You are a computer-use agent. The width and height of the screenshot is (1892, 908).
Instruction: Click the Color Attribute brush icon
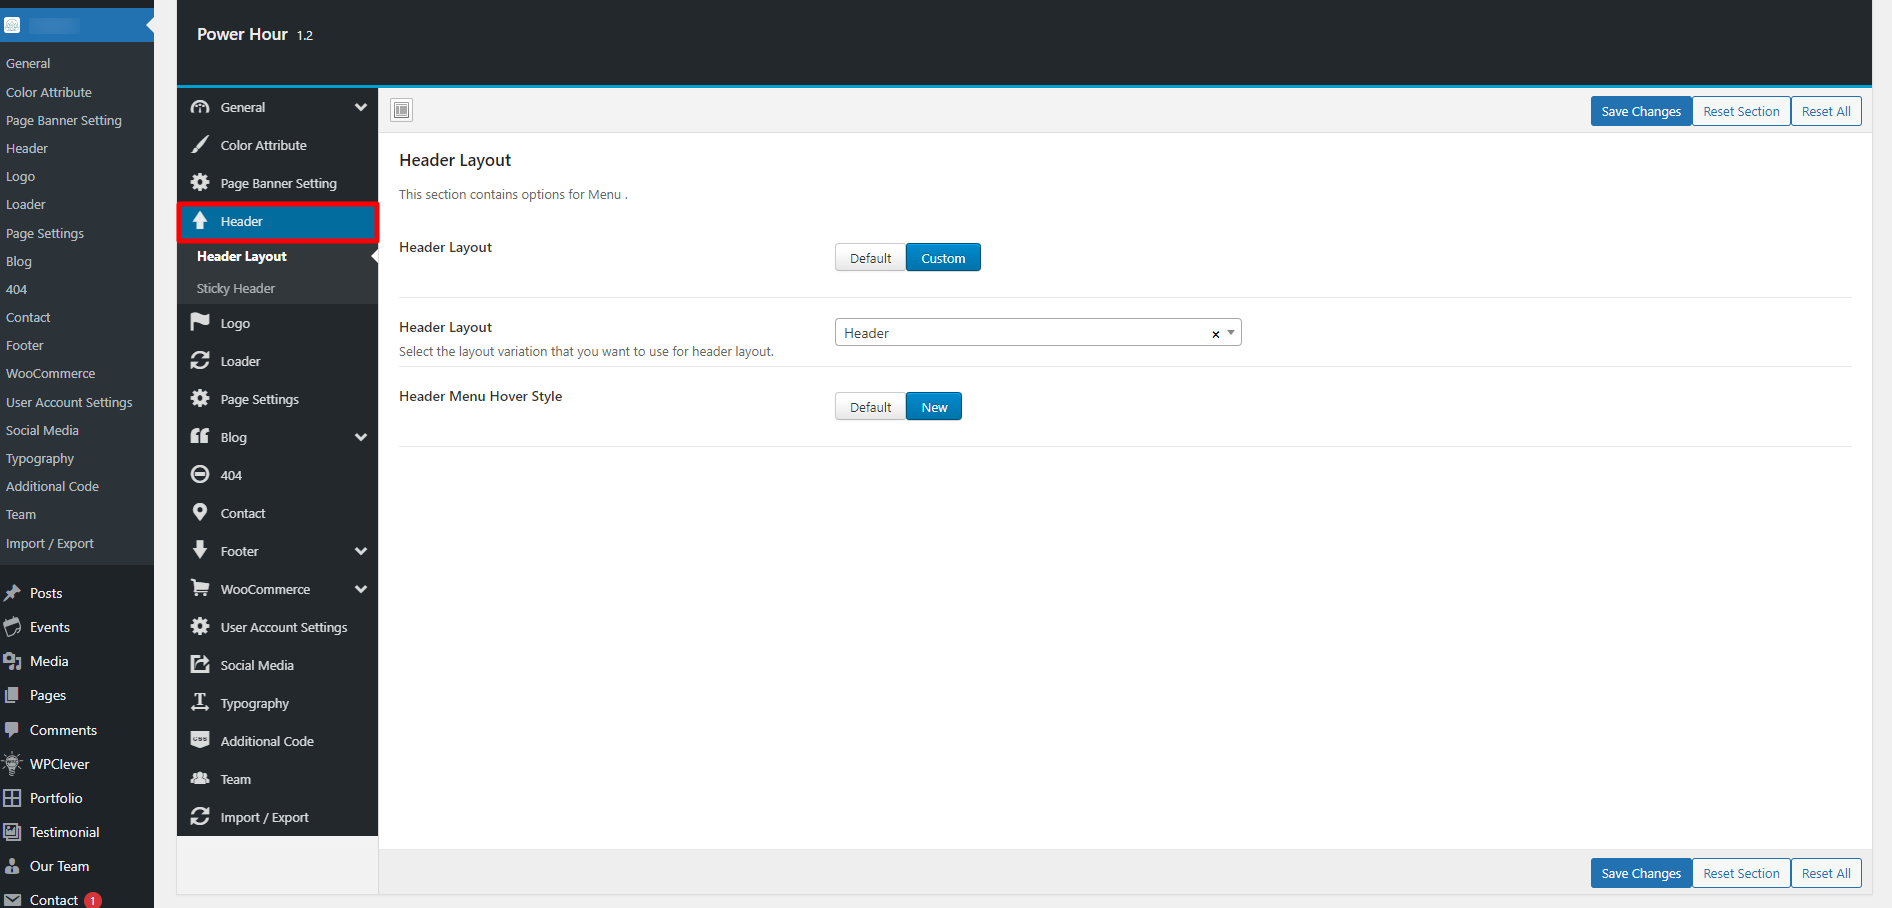tap(200, 145)
